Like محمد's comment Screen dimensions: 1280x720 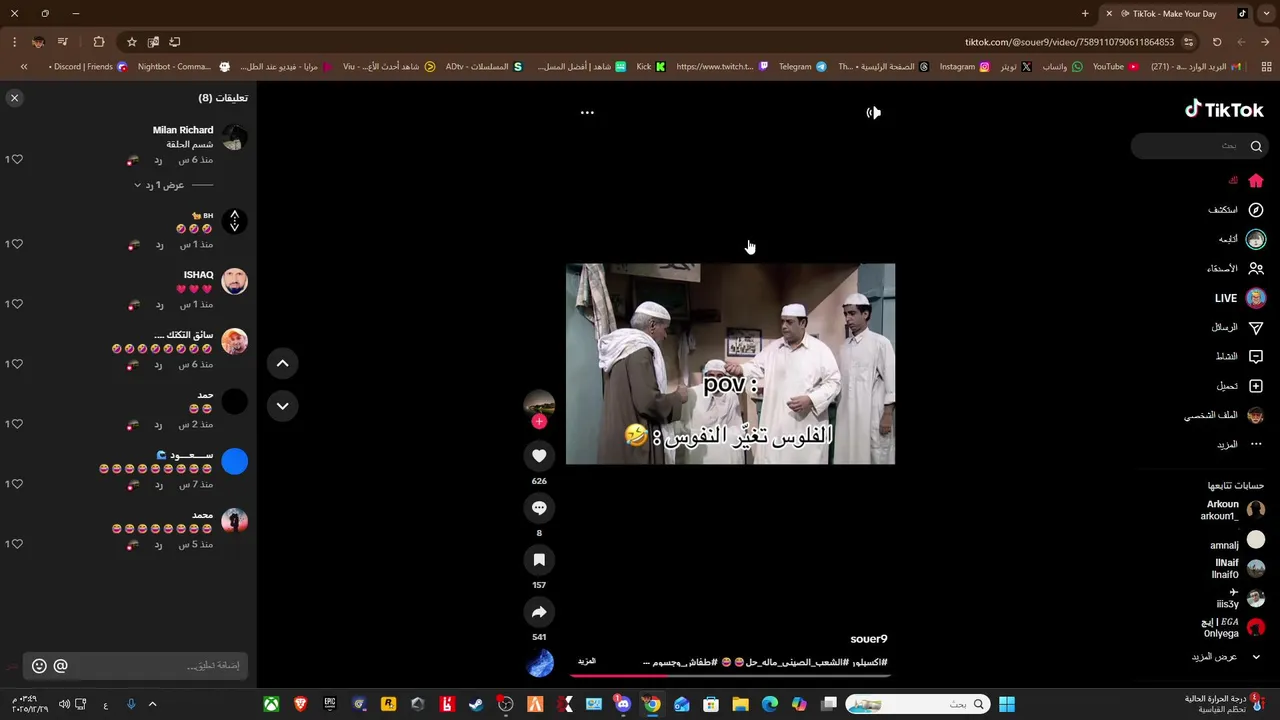pyautogui.click(x=17, y=544)
